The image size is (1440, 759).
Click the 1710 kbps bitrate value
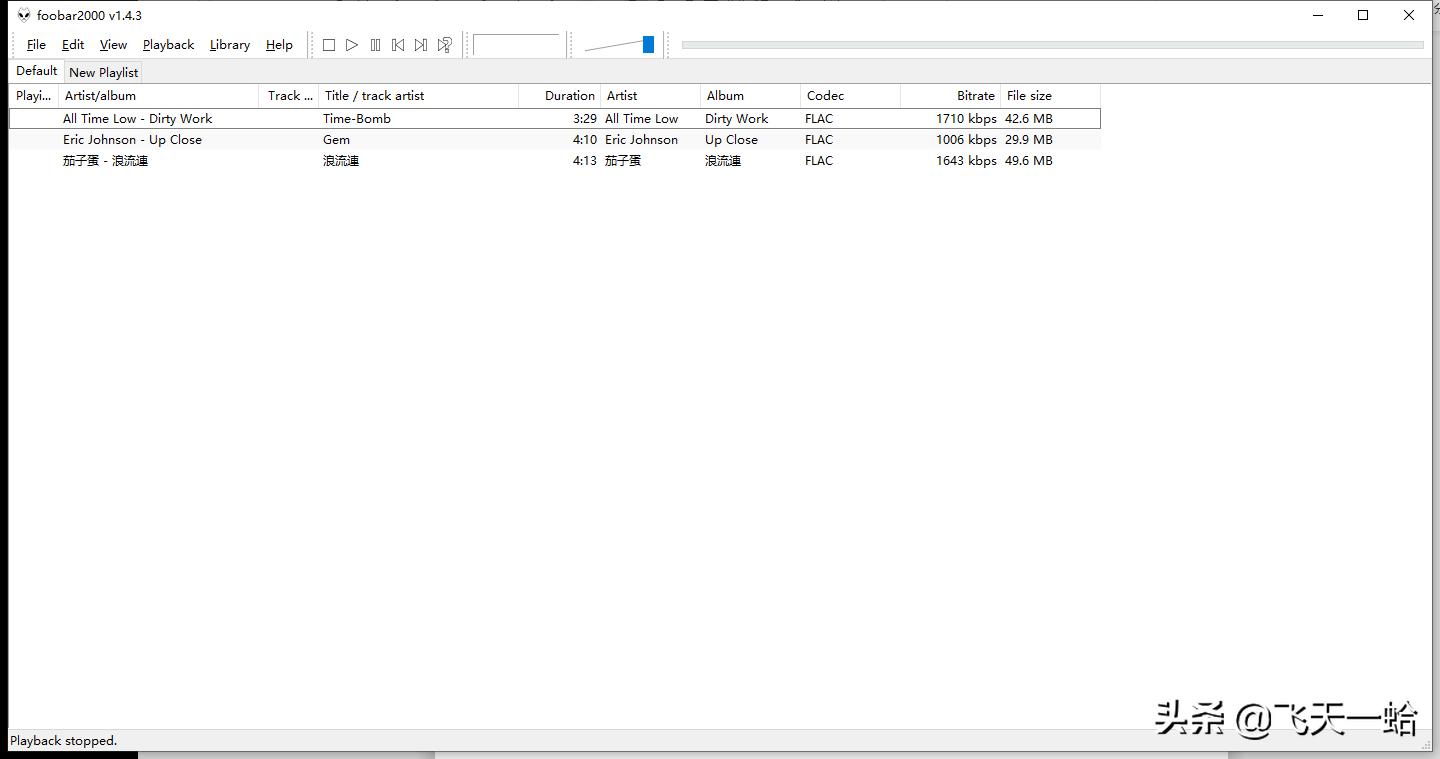tap(966, 118)
